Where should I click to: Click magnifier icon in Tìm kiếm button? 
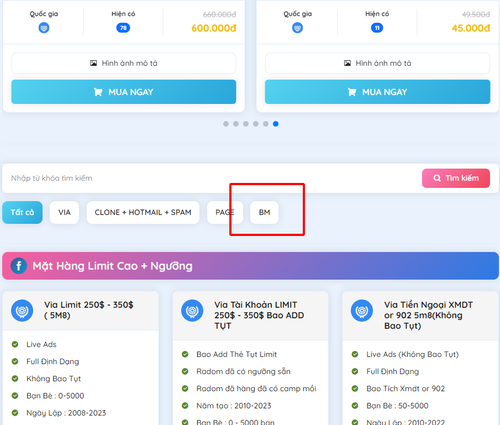(x=437, y=178)
